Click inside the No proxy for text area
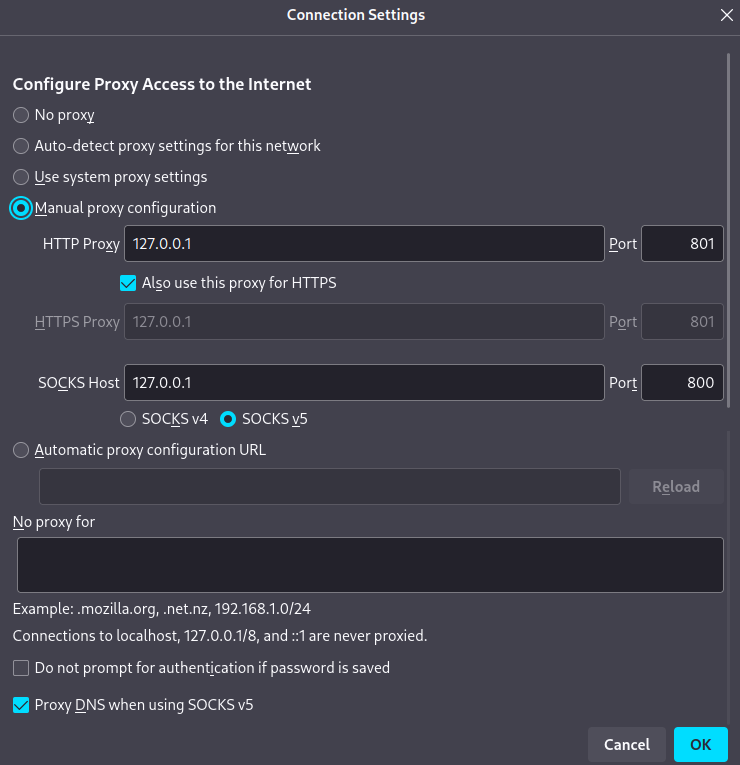Image resolution: width=740 pixels, height=765 pixels. coord(370,565)
